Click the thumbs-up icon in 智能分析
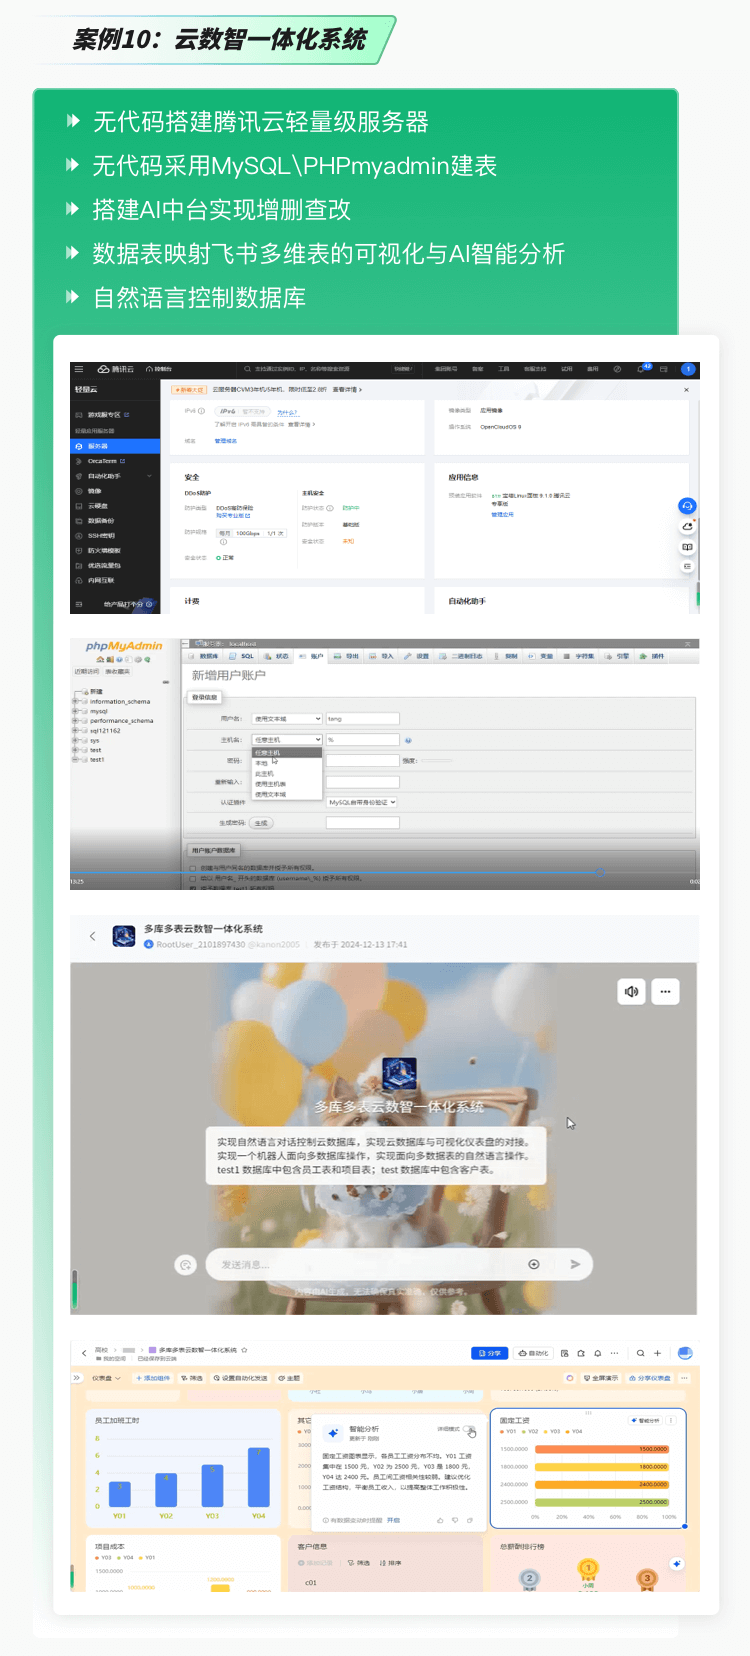The width and height of the screenshot is (750, 1656). click(440, 1520)
